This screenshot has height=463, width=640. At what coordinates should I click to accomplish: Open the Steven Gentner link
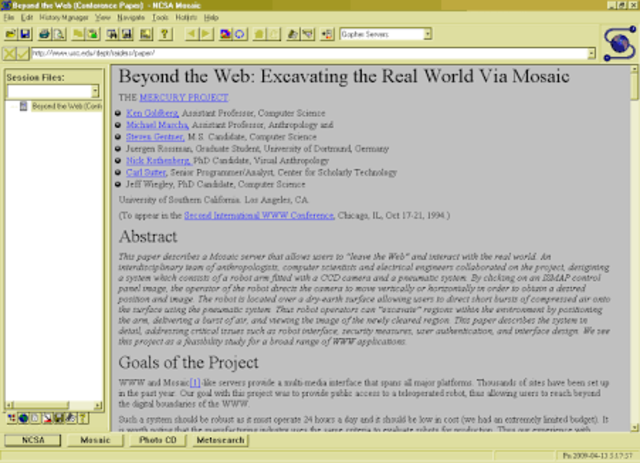click(x=155, y=137)
